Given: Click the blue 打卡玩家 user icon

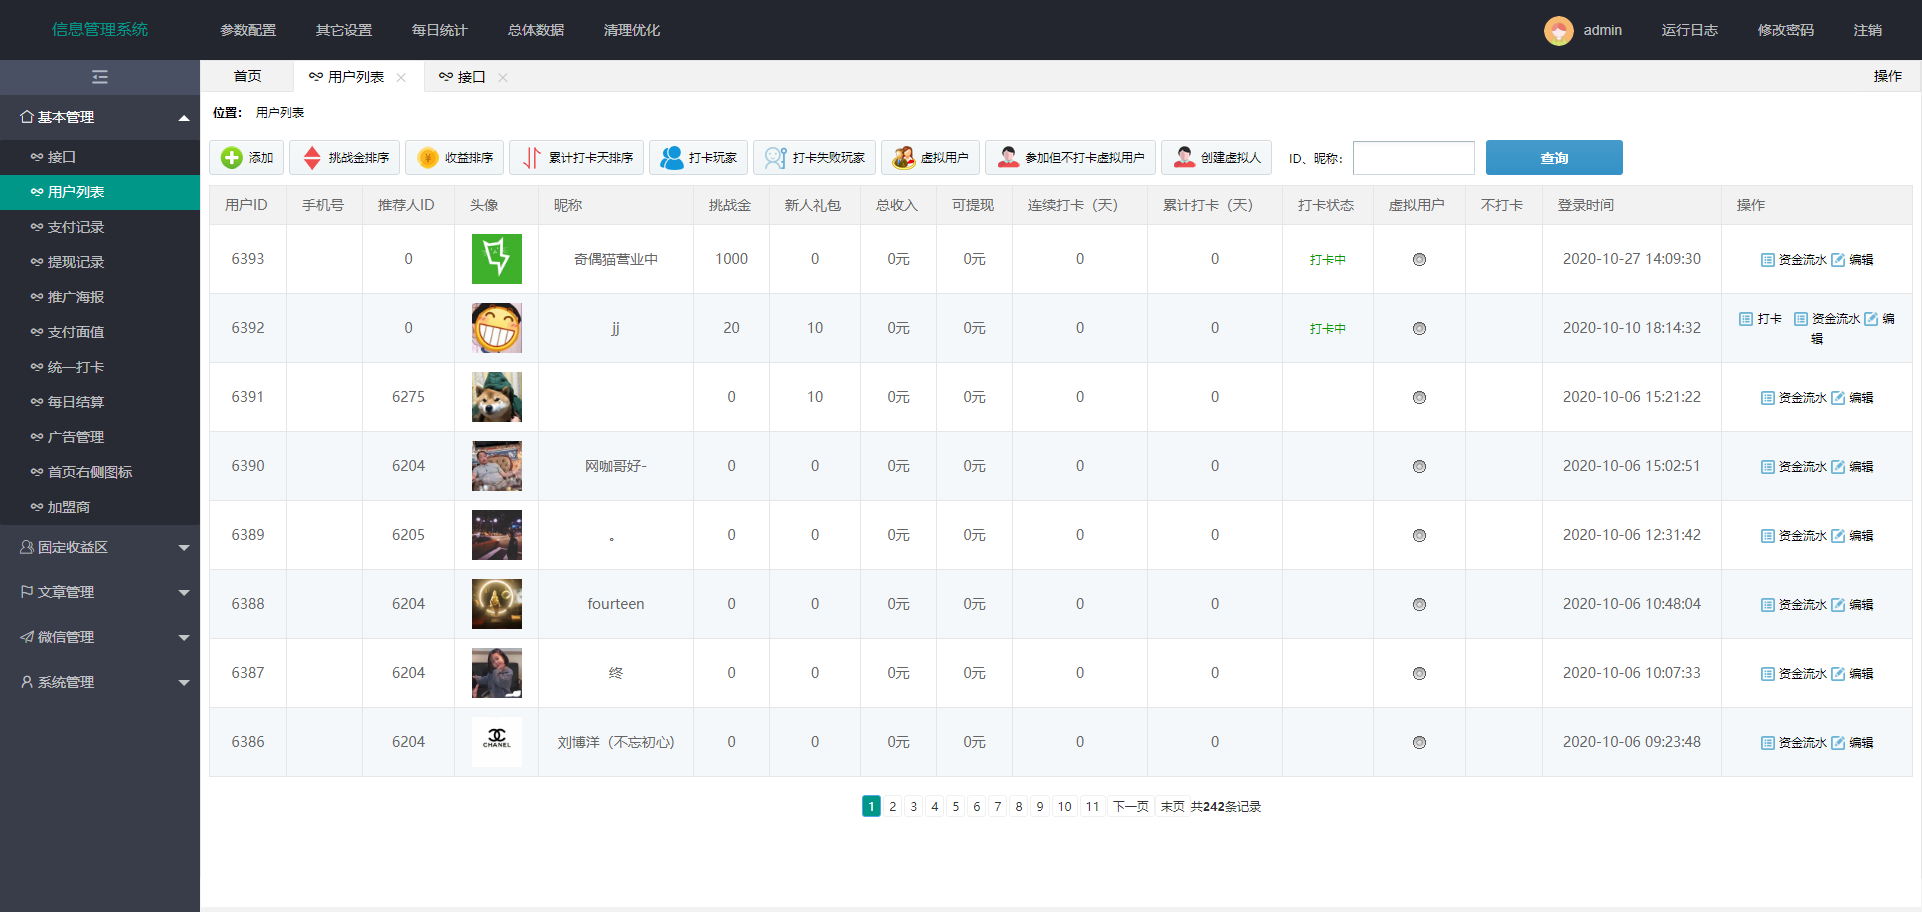Looking at the screenshot, I should [672, 158].
